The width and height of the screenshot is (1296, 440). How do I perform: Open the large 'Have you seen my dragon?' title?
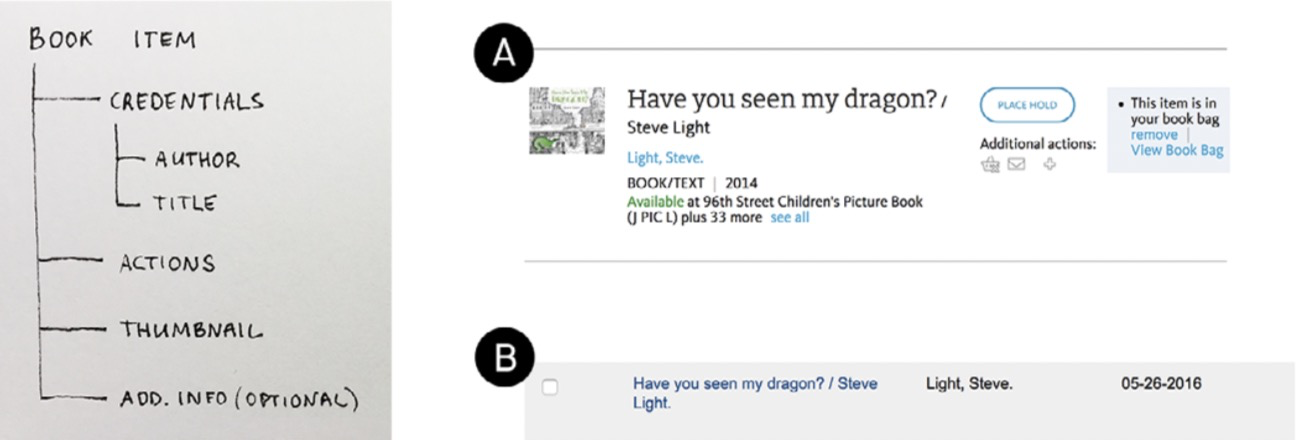tap(783, 99)
